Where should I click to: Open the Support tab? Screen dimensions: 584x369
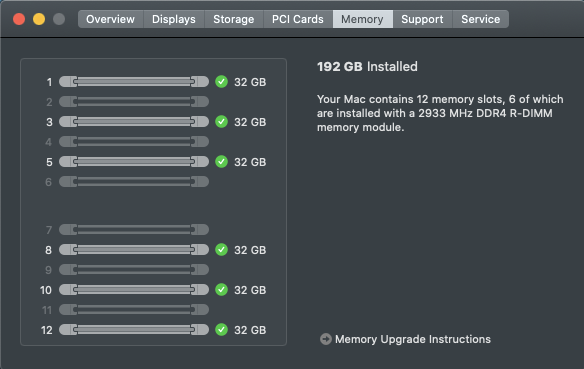point(422,19)
